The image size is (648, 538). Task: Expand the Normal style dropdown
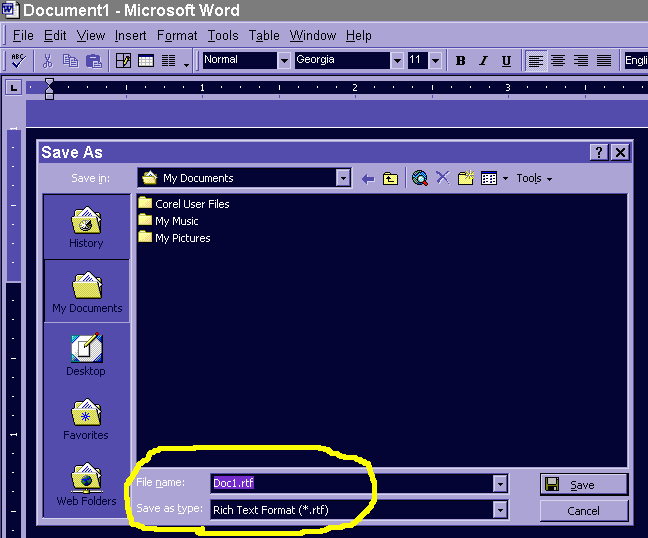pos(284,61)
